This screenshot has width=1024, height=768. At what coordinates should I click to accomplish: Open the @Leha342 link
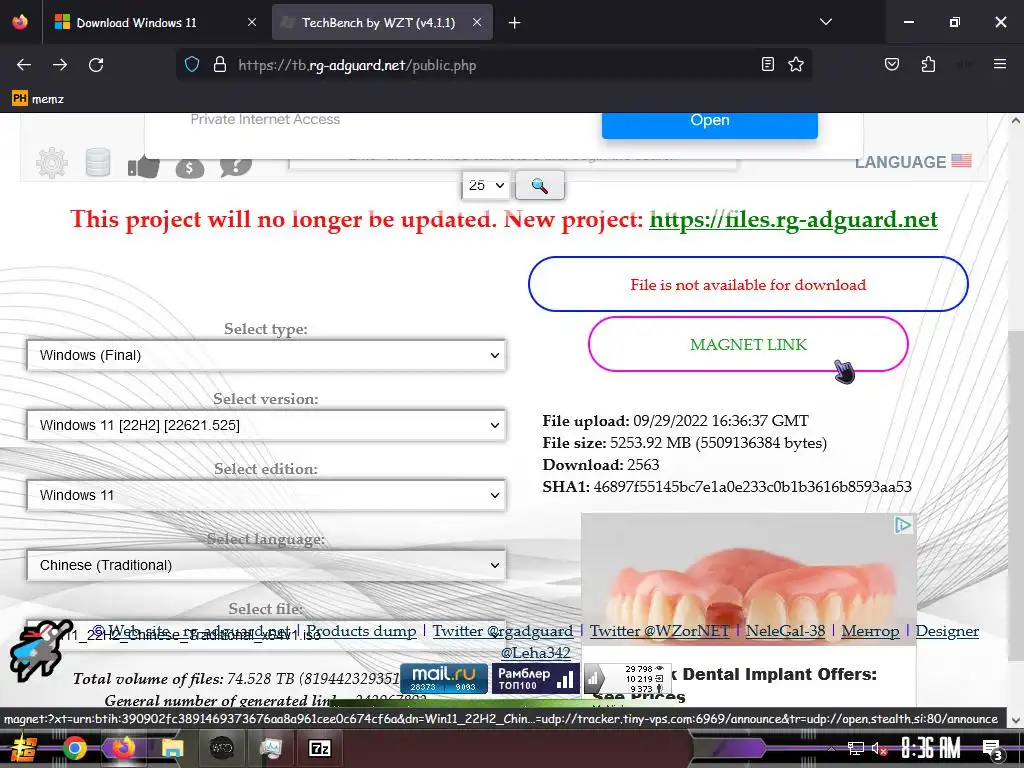pos(536,652)
